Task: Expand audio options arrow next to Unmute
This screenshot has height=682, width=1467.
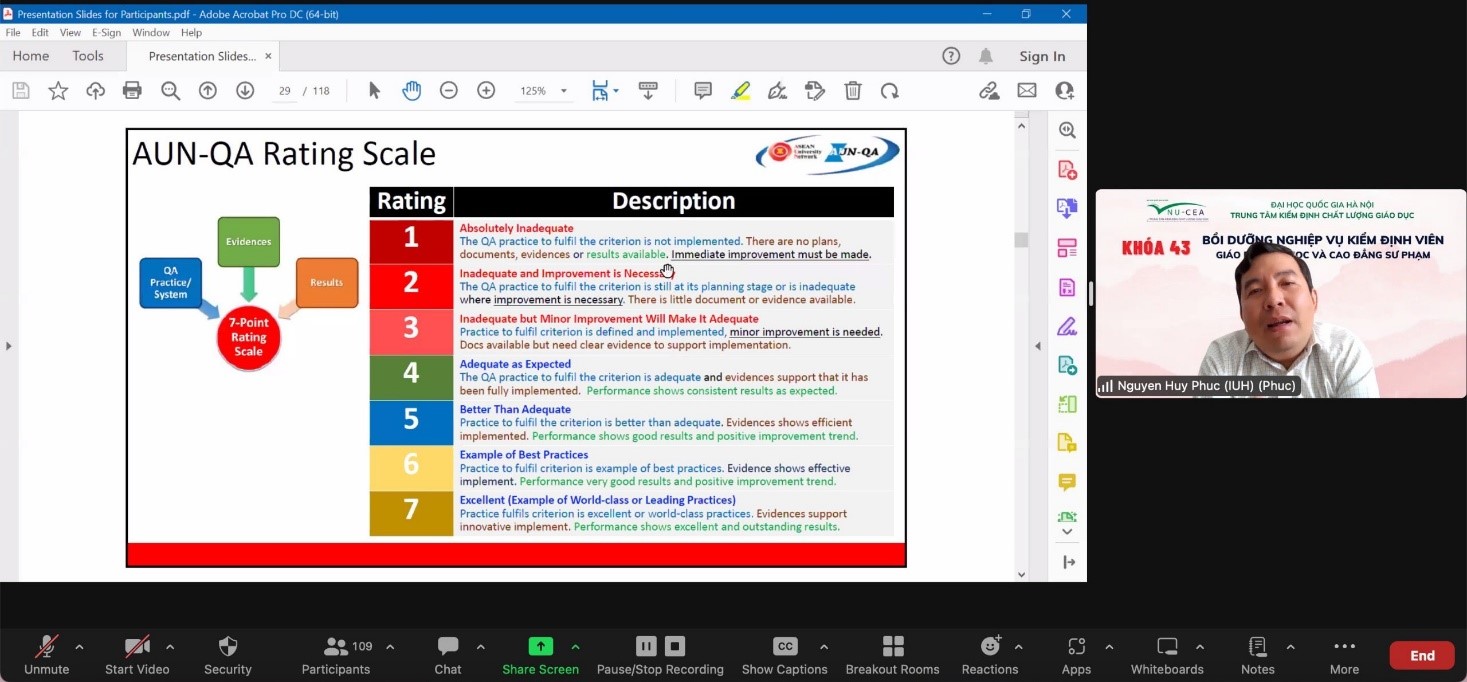Action: coord(79,647)
